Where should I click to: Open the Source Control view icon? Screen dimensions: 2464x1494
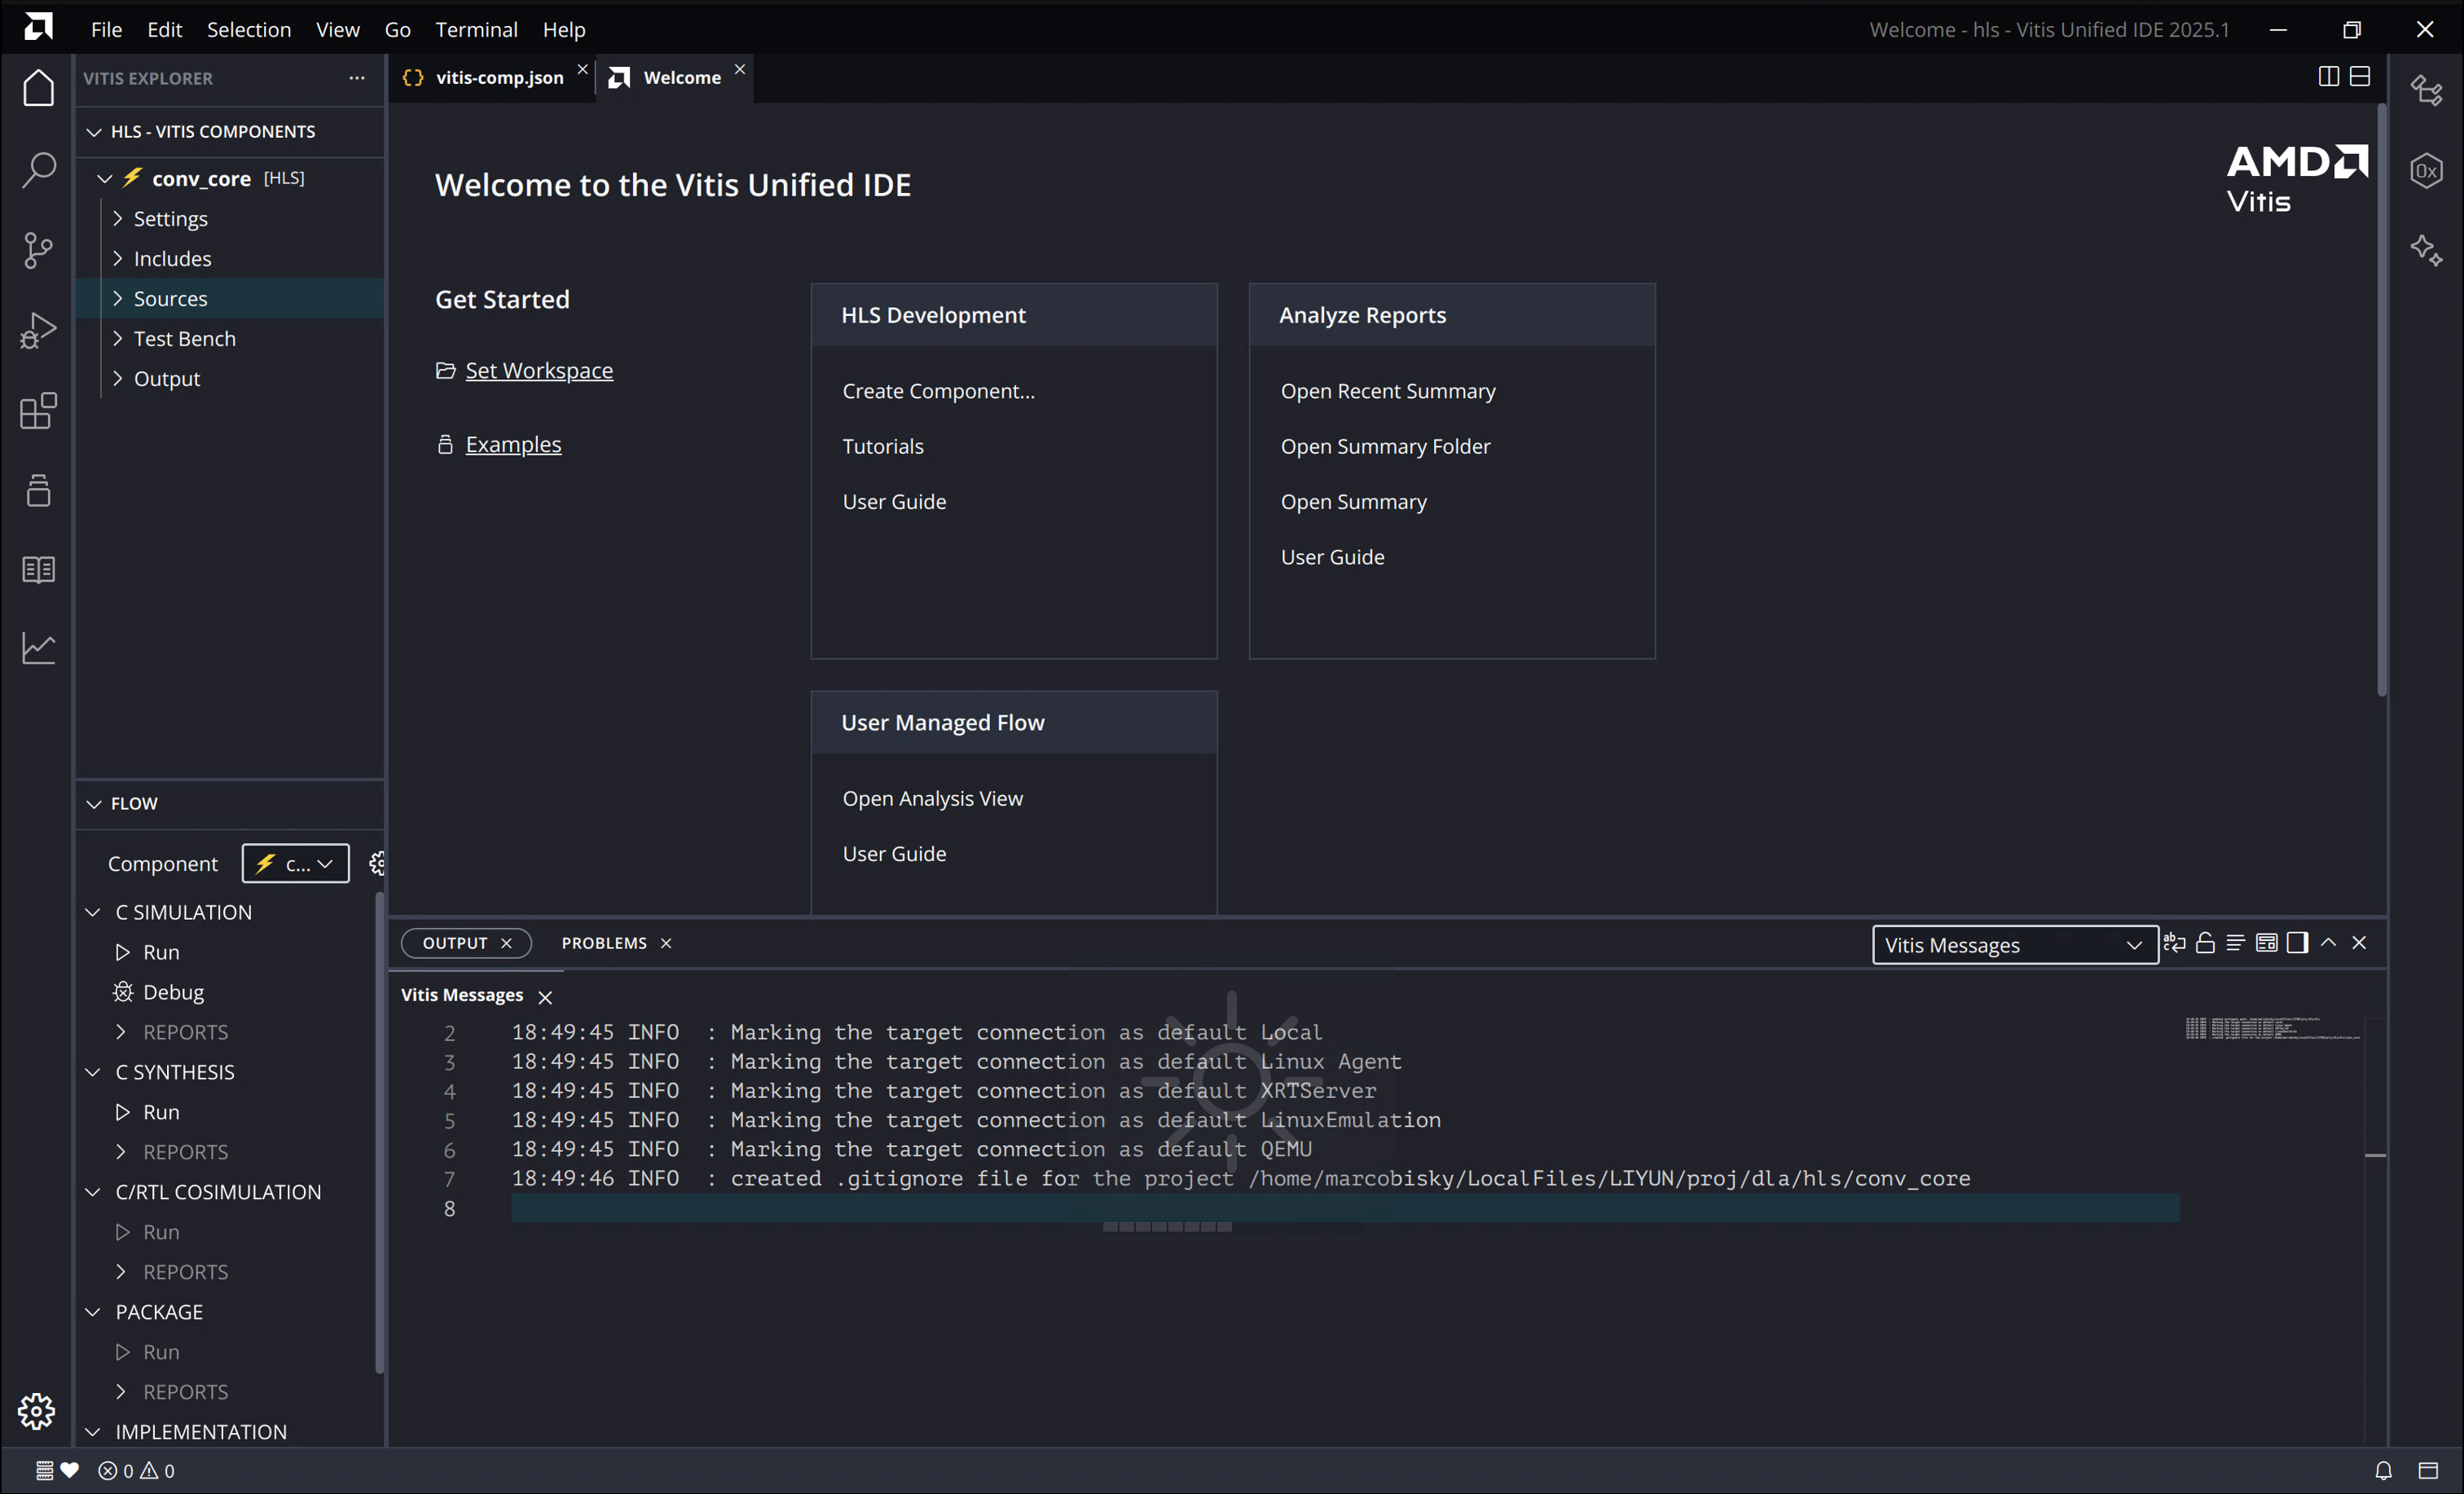point(38,250)
